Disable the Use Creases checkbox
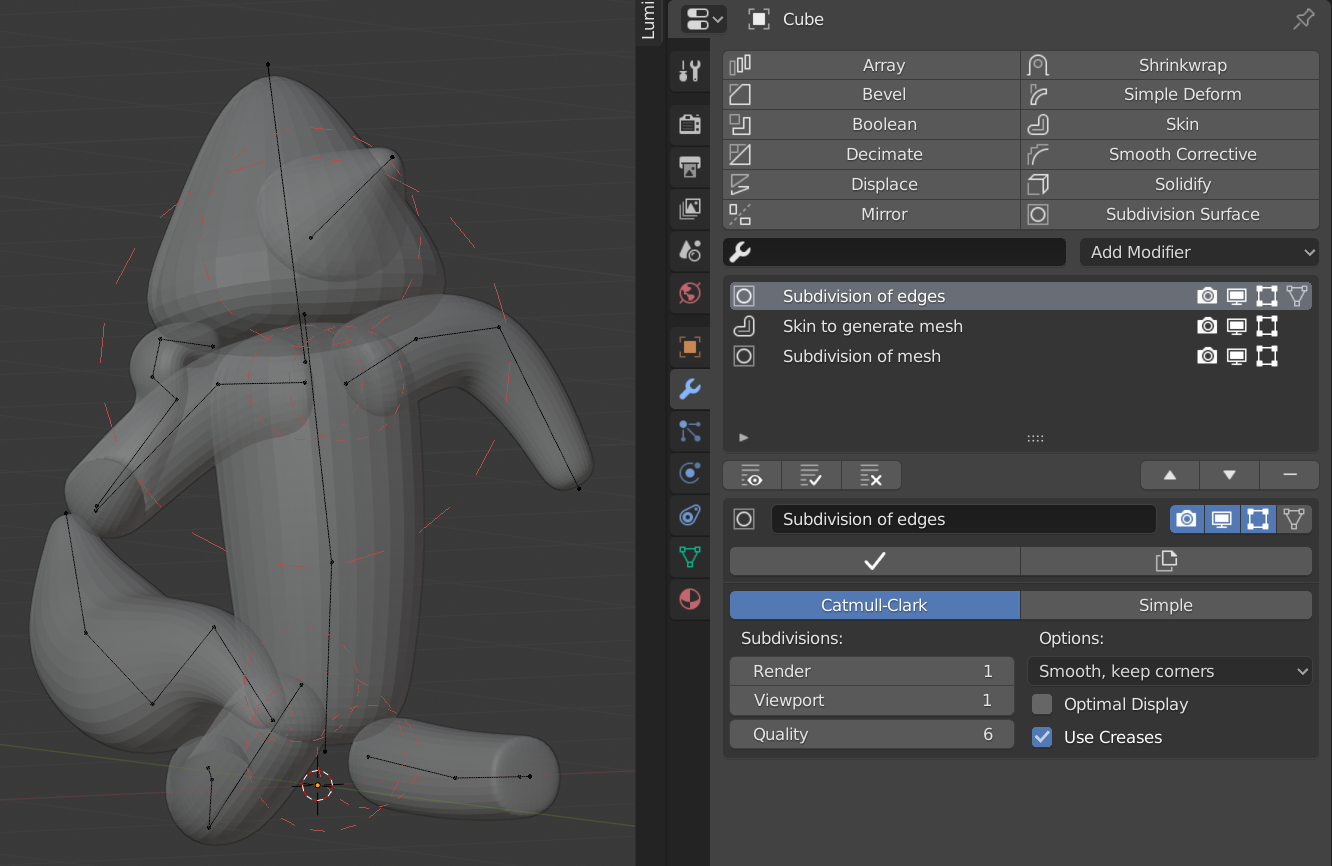This screenshot has width=1332, height=866. pyautogui.click(x=1041, y=737)
